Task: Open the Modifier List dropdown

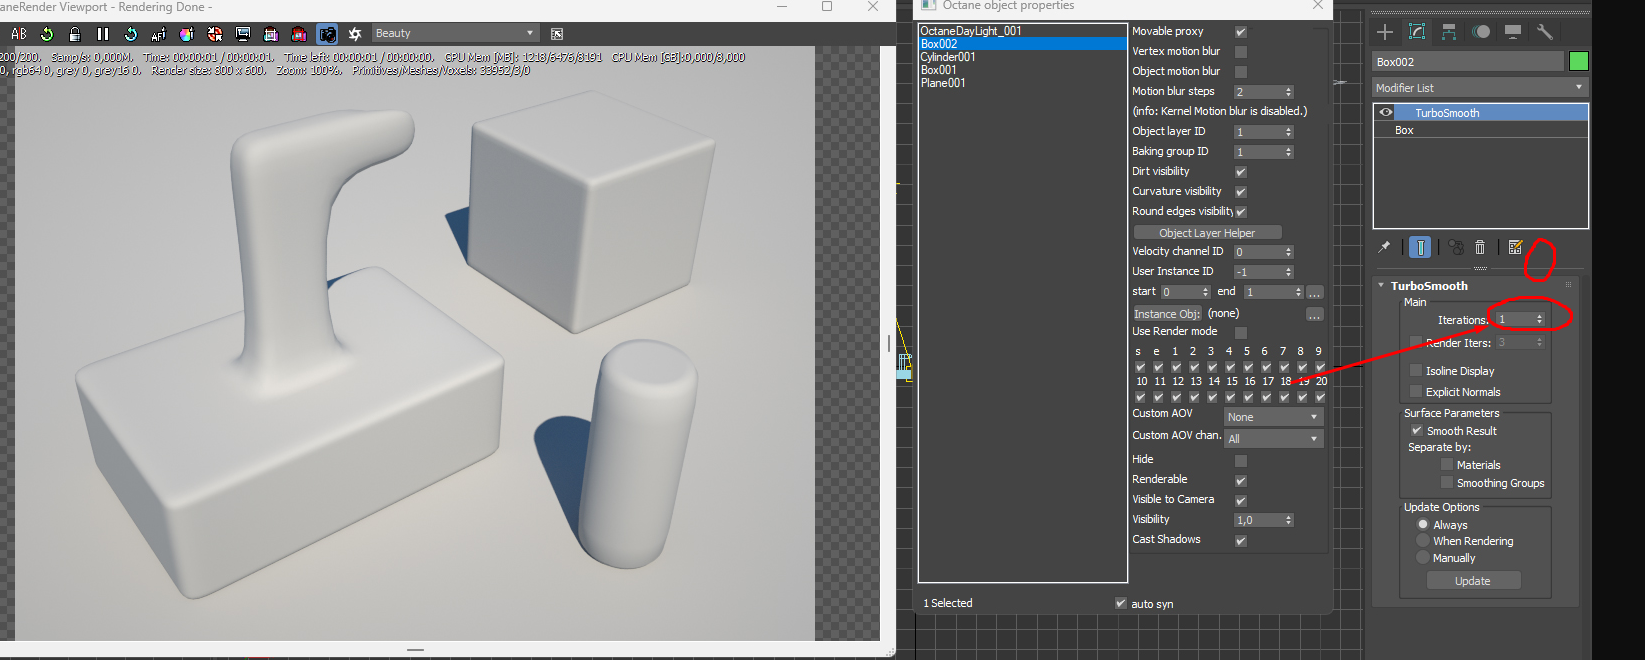Action: pos(1480,88)
